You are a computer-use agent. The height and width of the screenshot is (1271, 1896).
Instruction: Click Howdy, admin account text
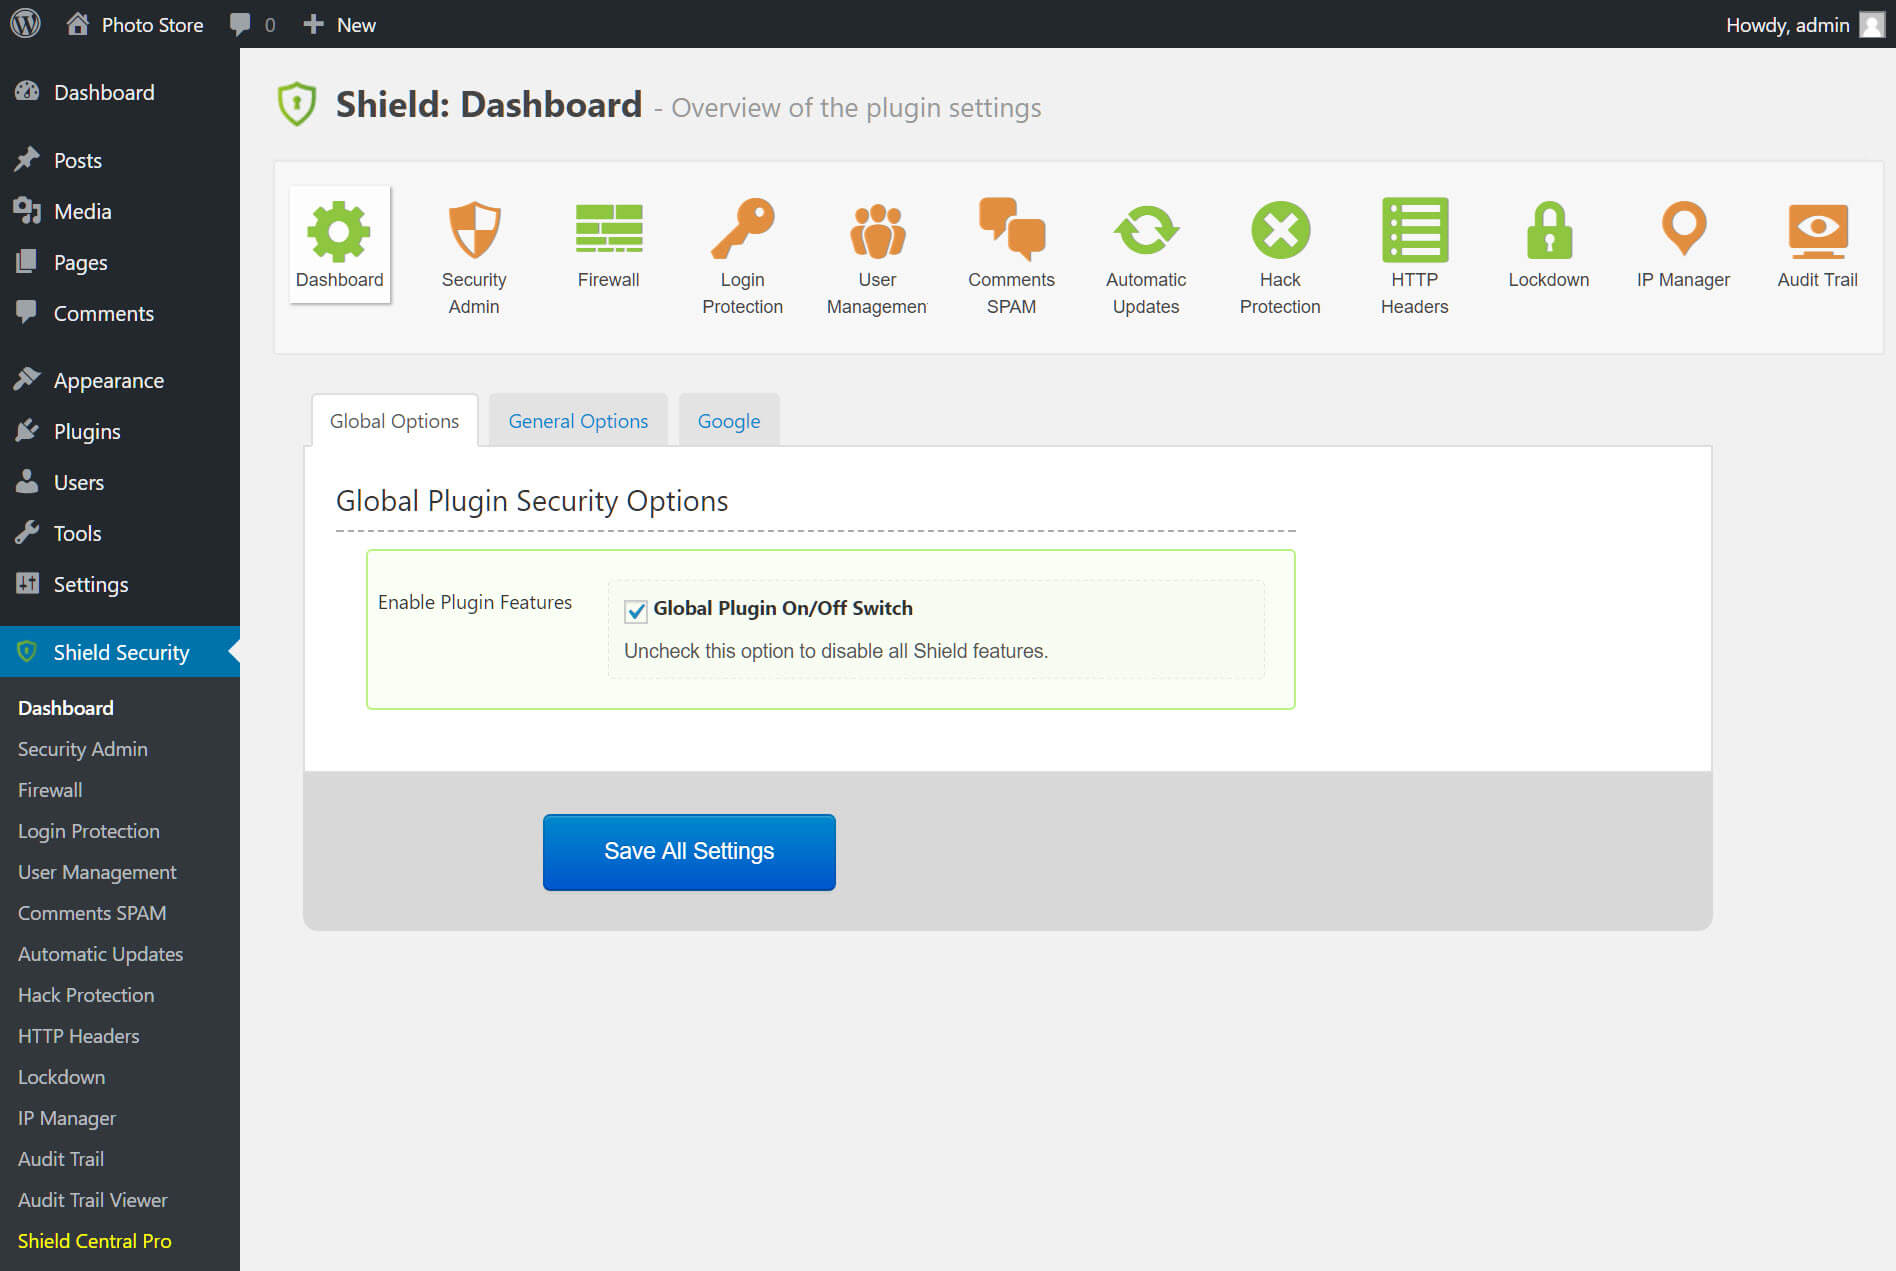click(x=1787, y=25)
